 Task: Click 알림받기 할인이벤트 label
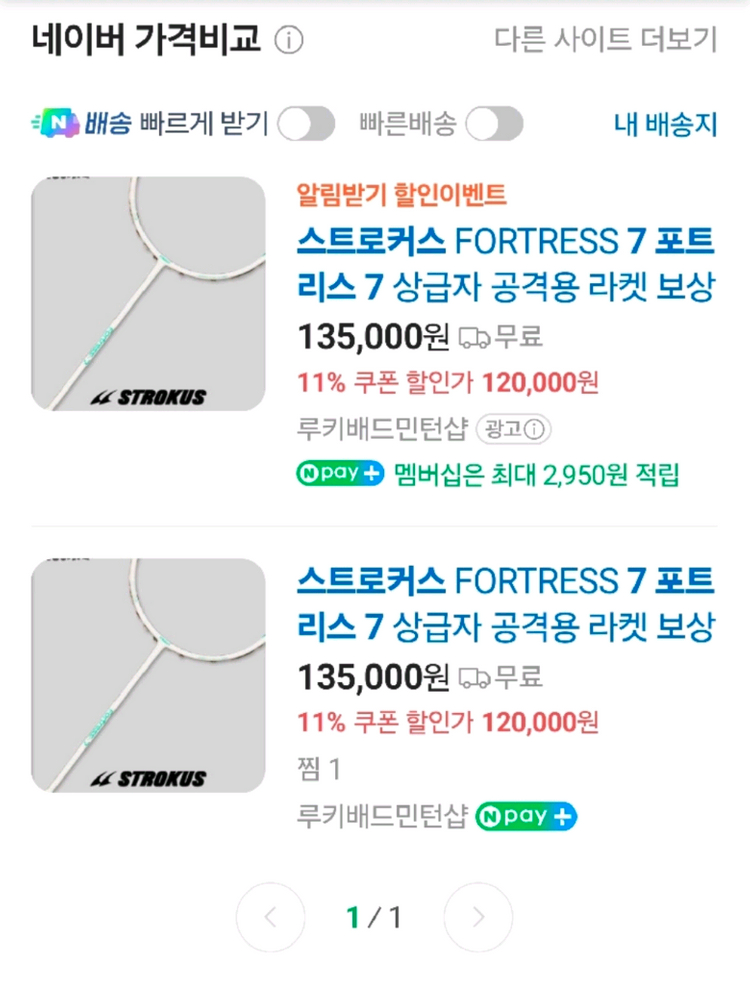[x=402, y=194]
